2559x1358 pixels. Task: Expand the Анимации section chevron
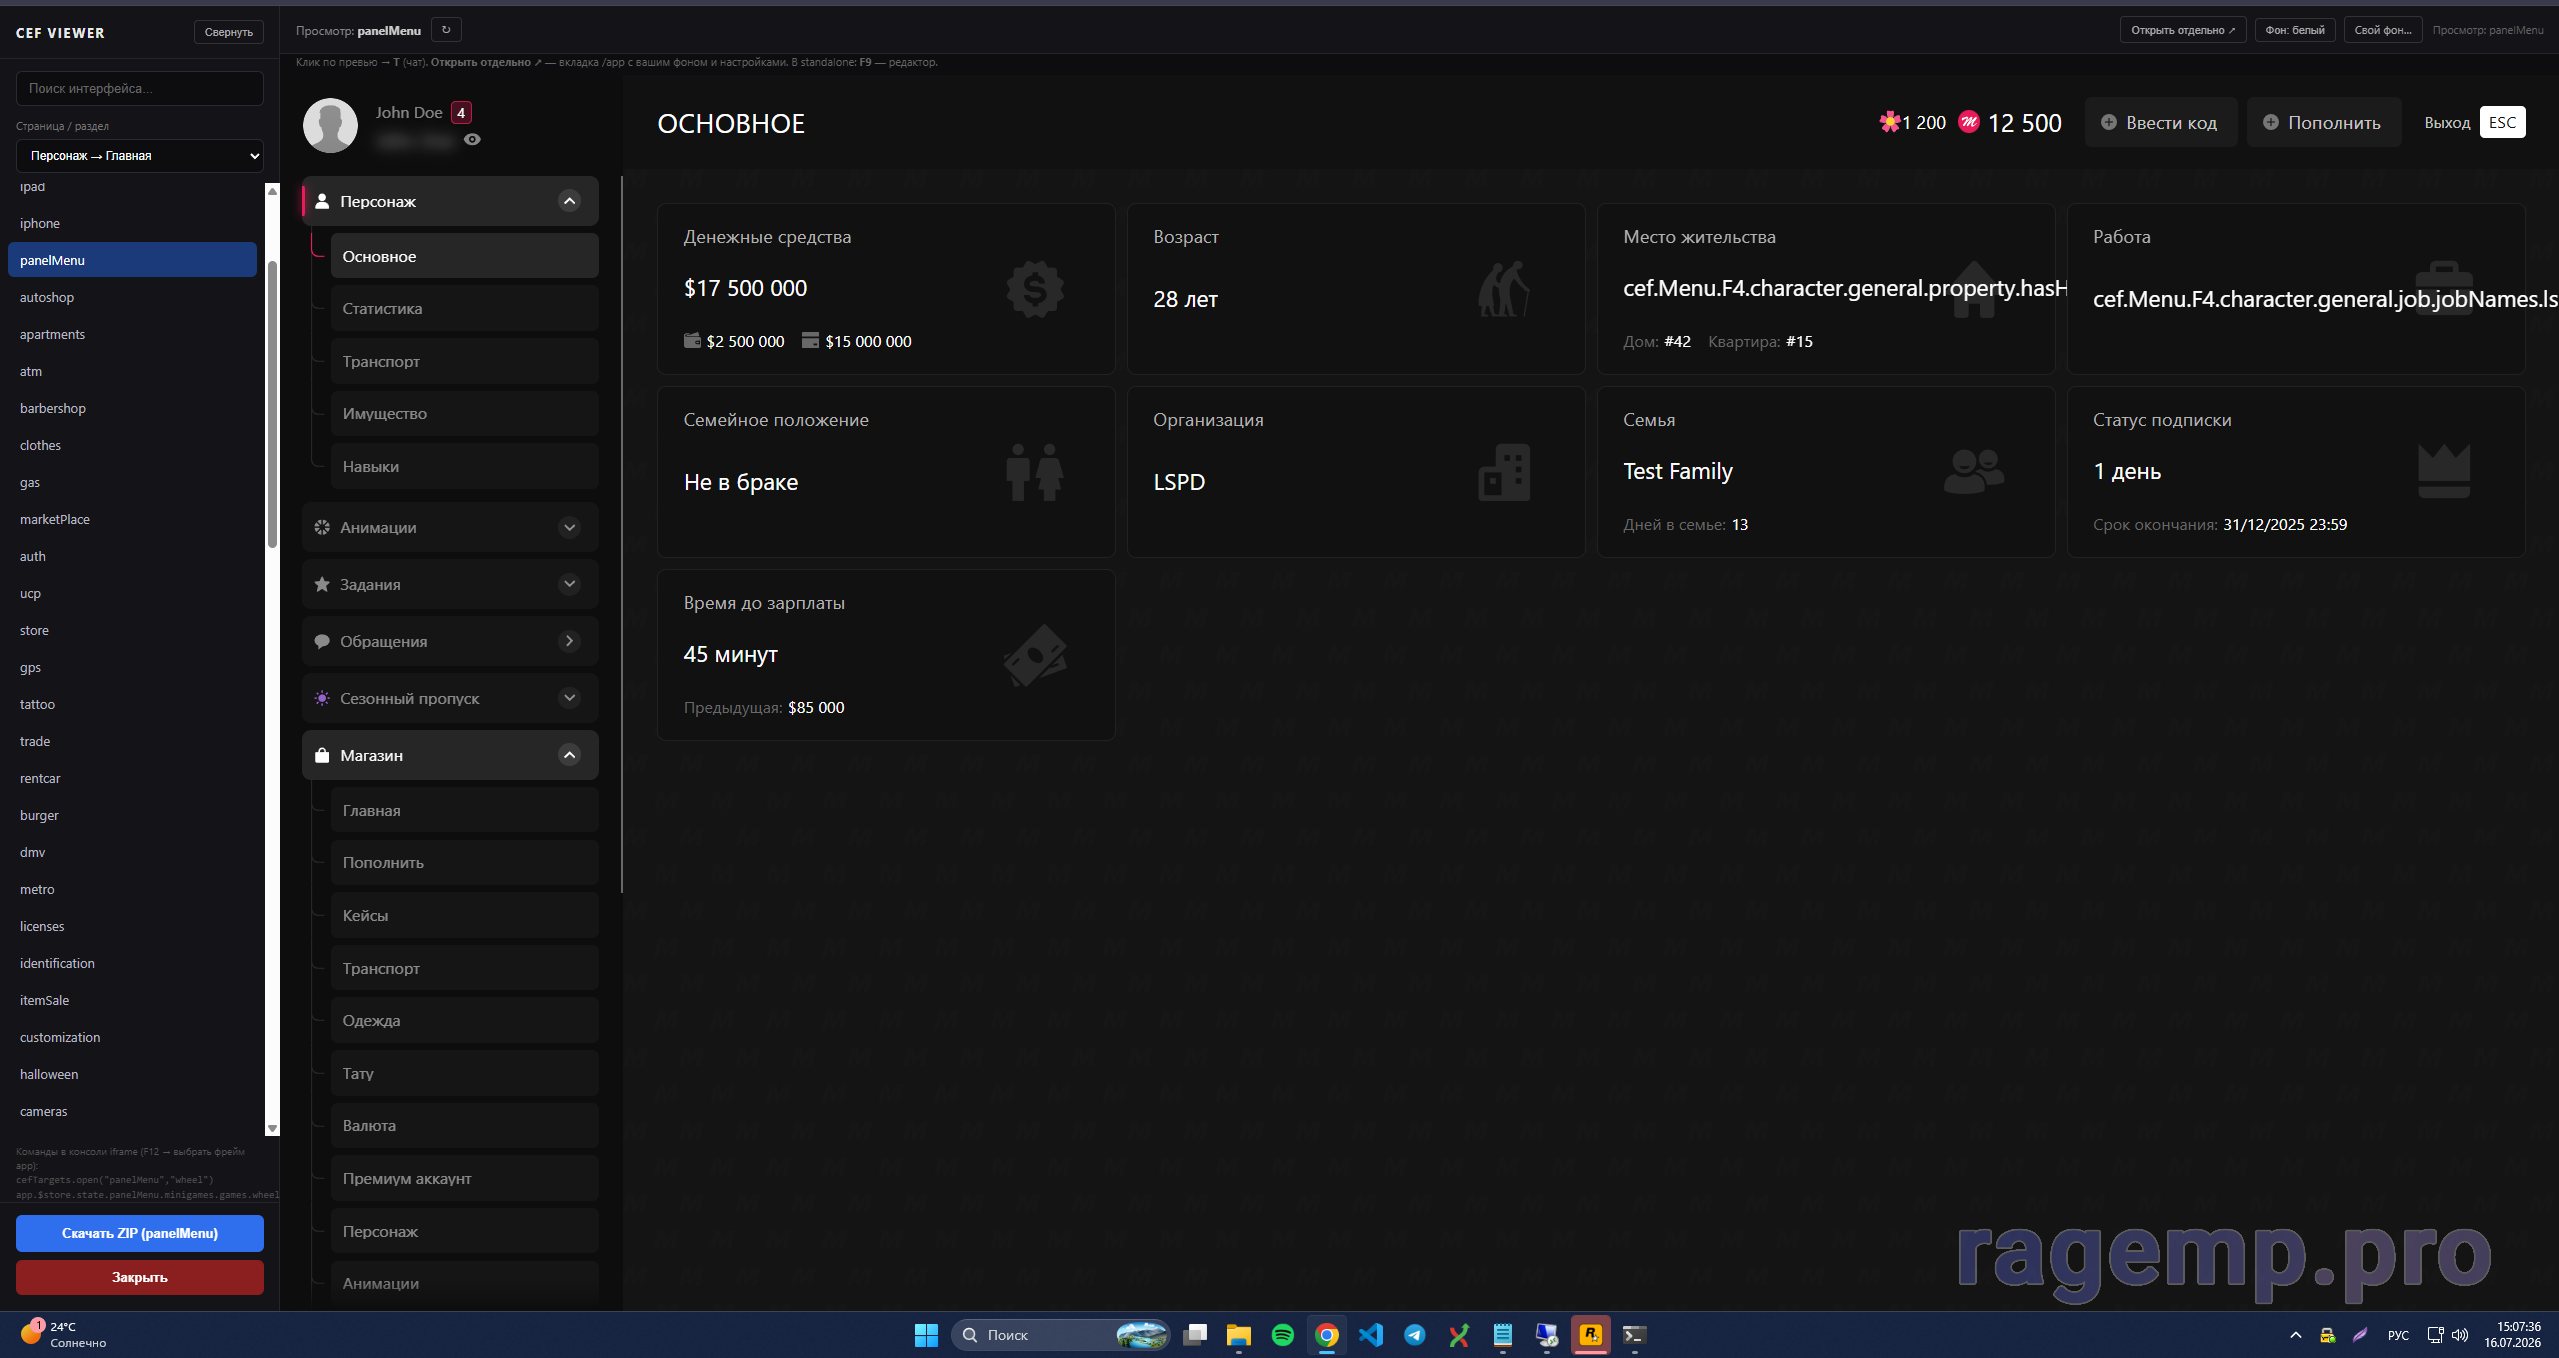click(x=569, y=527)
